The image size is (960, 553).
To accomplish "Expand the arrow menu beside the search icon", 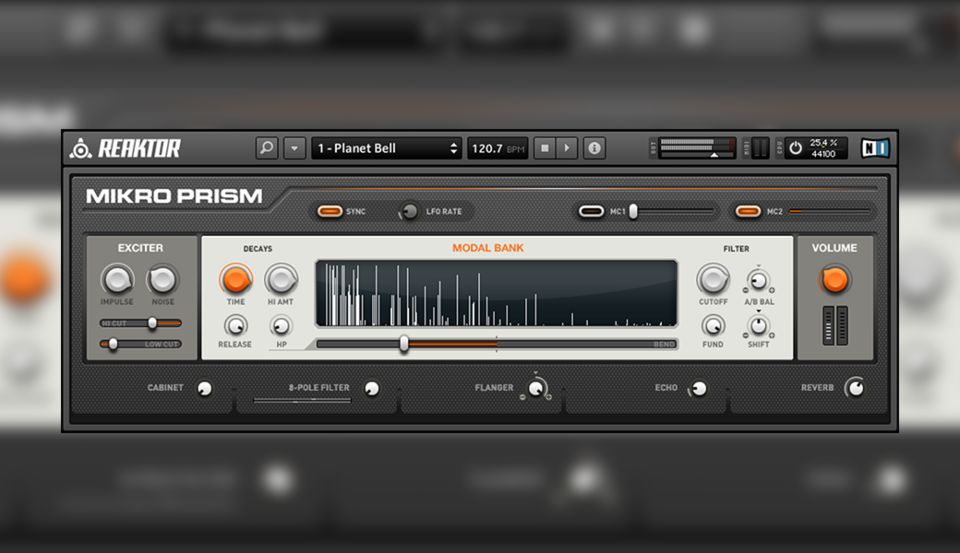I will tap(294, 148).
